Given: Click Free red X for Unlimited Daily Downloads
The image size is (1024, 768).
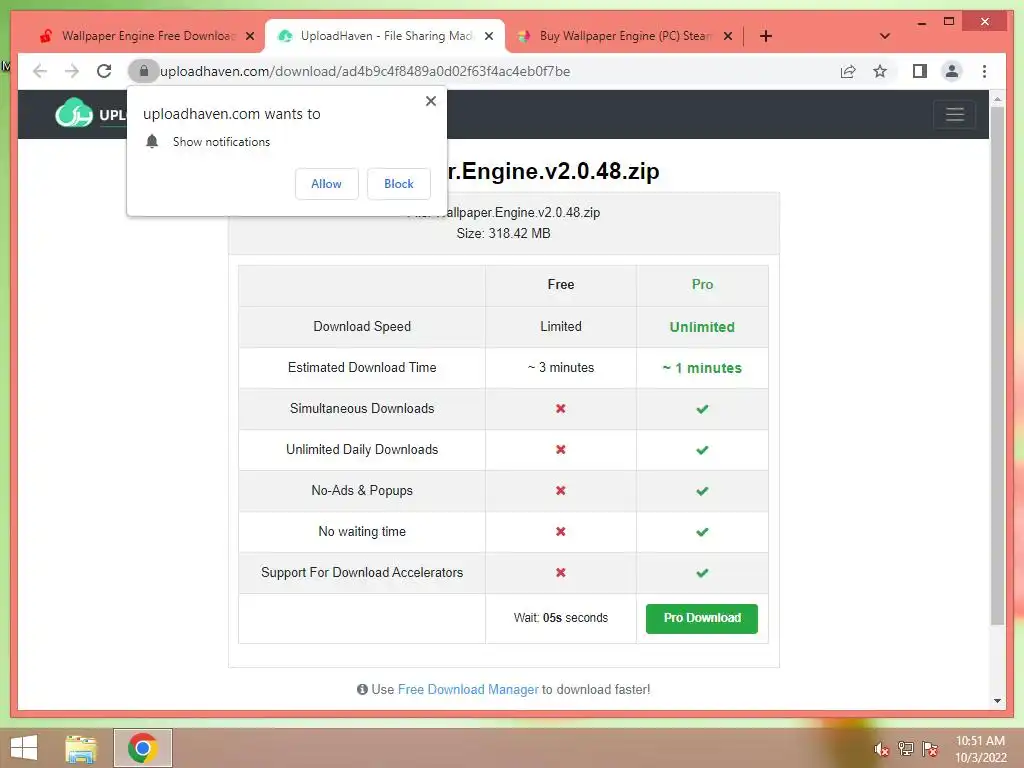Looking at the screenshot, I should tap(560, 450).
